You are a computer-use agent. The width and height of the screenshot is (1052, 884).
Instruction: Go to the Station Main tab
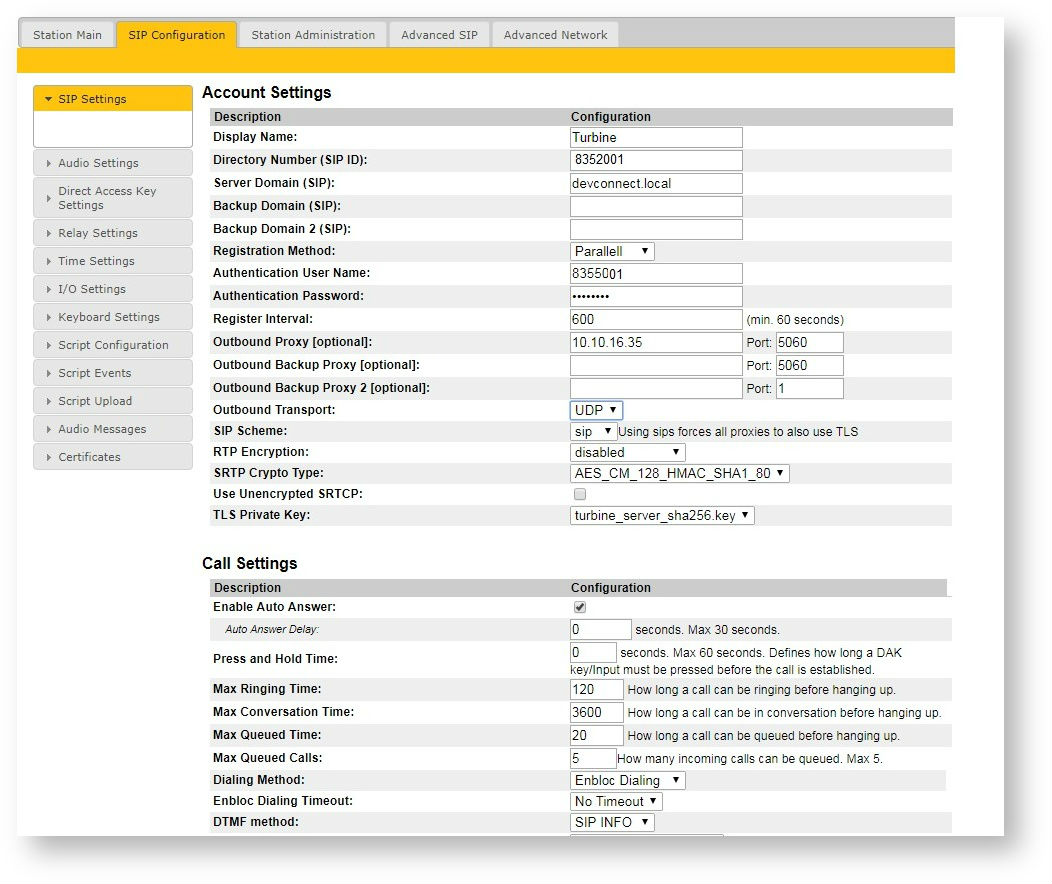click(66, 33)
